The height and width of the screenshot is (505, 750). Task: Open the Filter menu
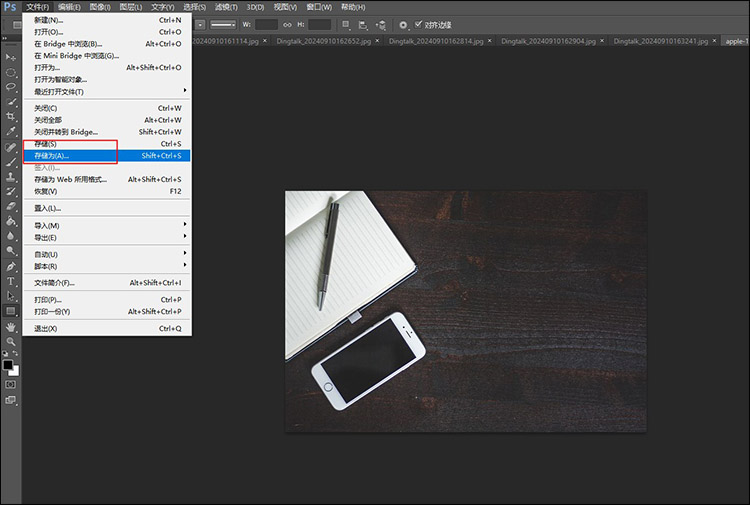pyautogui.click(x=226, y=7)
